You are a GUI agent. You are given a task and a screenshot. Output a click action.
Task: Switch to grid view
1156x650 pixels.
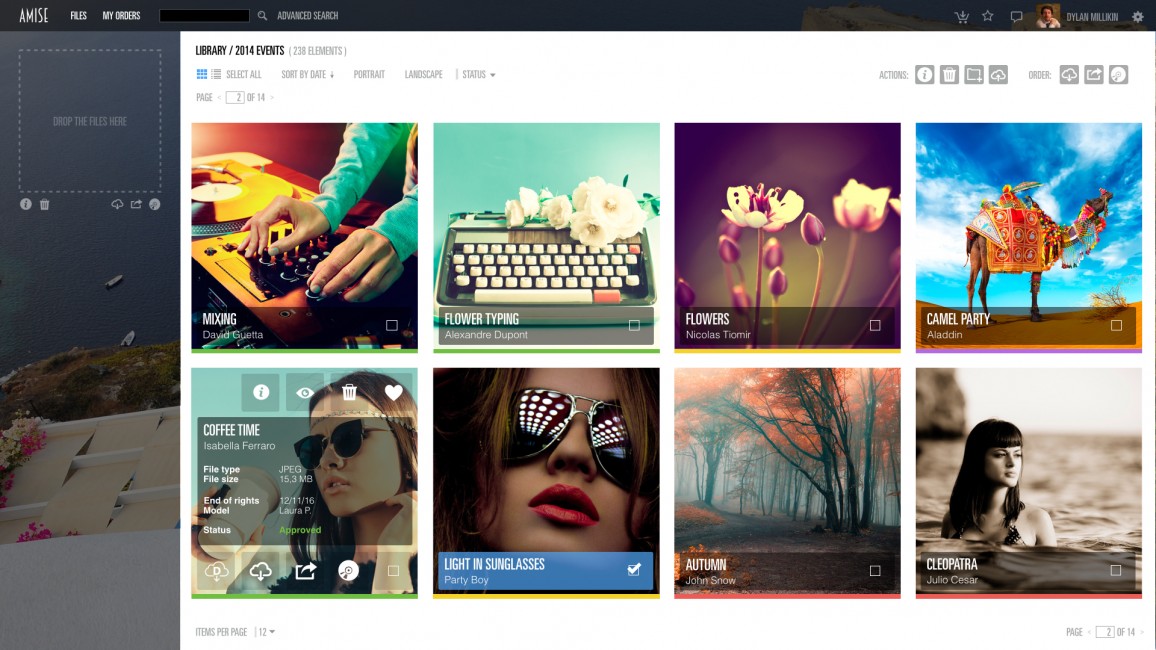(x=201, y=74)
